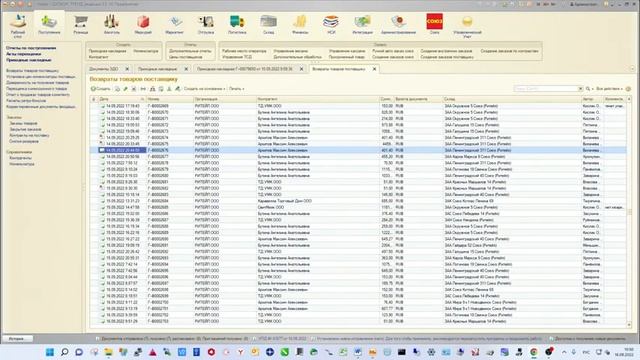
Task: Open the red Союз section
Action: click(435, 24)
